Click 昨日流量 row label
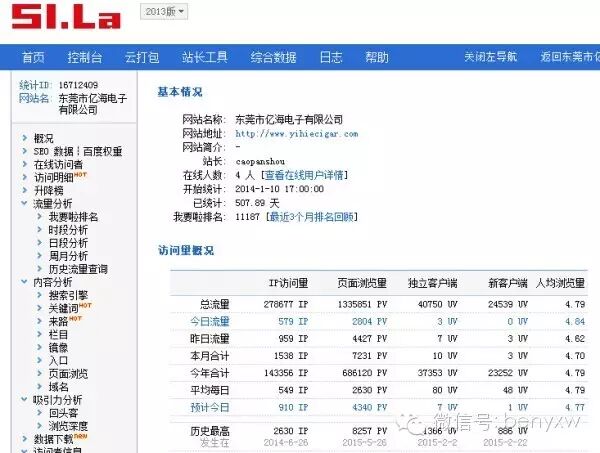The width and height of the screenshot is (600, 453). [210, 339]
